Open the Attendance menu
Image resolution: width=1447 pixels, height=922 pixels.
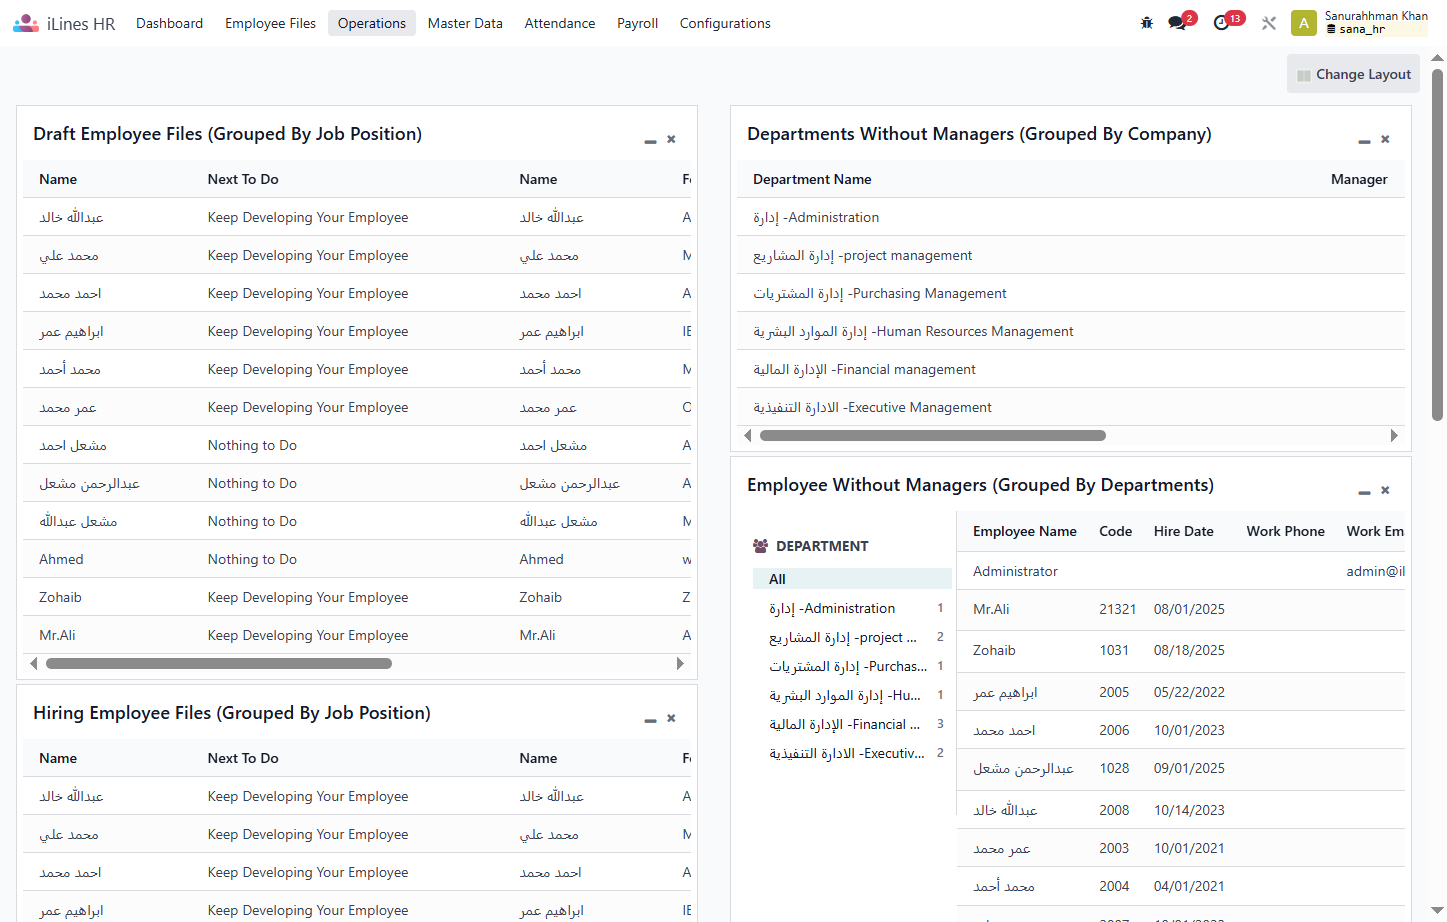pos(560,23)
